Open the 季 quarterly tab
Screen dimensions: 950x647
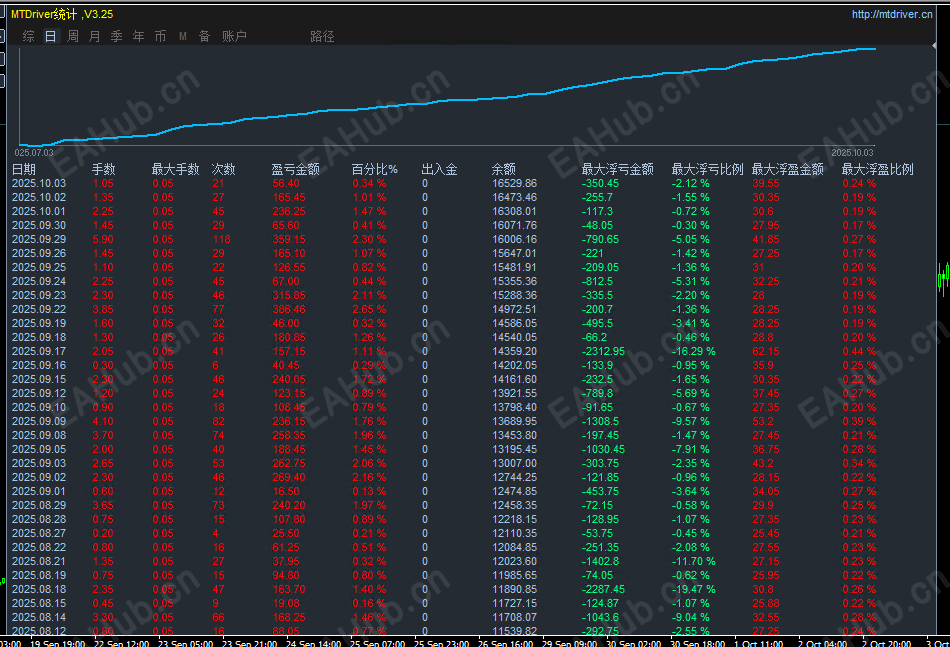pos(116,36)
